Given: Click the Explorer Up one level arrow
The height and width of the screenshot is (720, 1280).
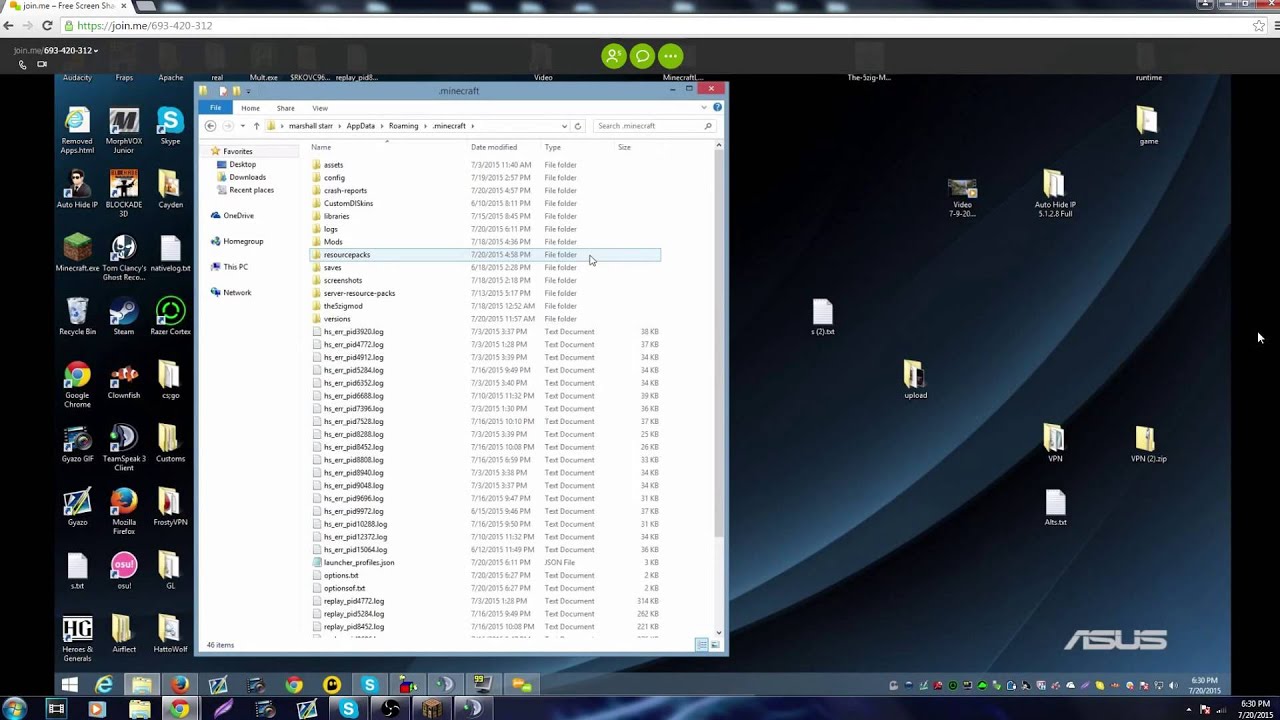Looking at the screenshot, I should (x=256, y=126).
